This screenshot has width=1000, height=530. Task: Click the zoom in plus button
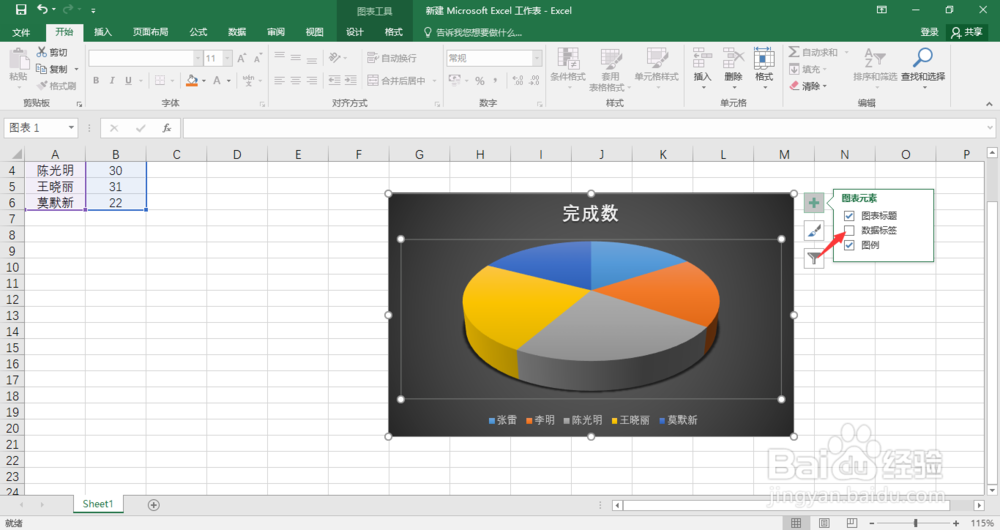click(x=956, y=523)
